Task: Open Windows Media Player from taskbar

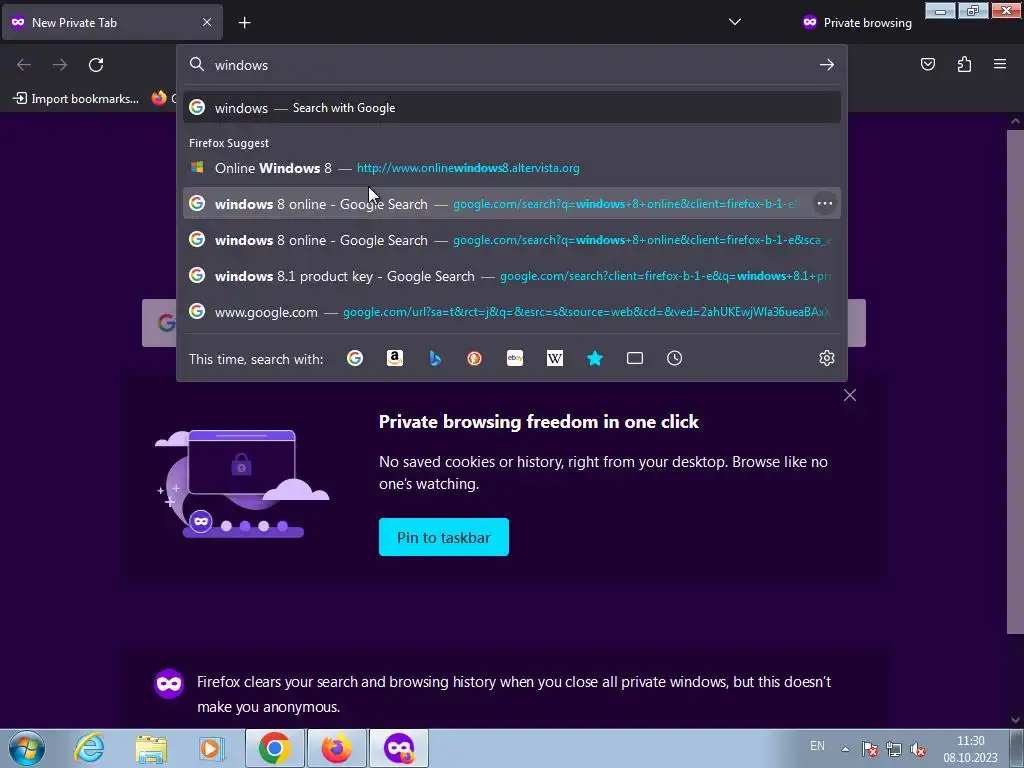Action: point(211,748)
